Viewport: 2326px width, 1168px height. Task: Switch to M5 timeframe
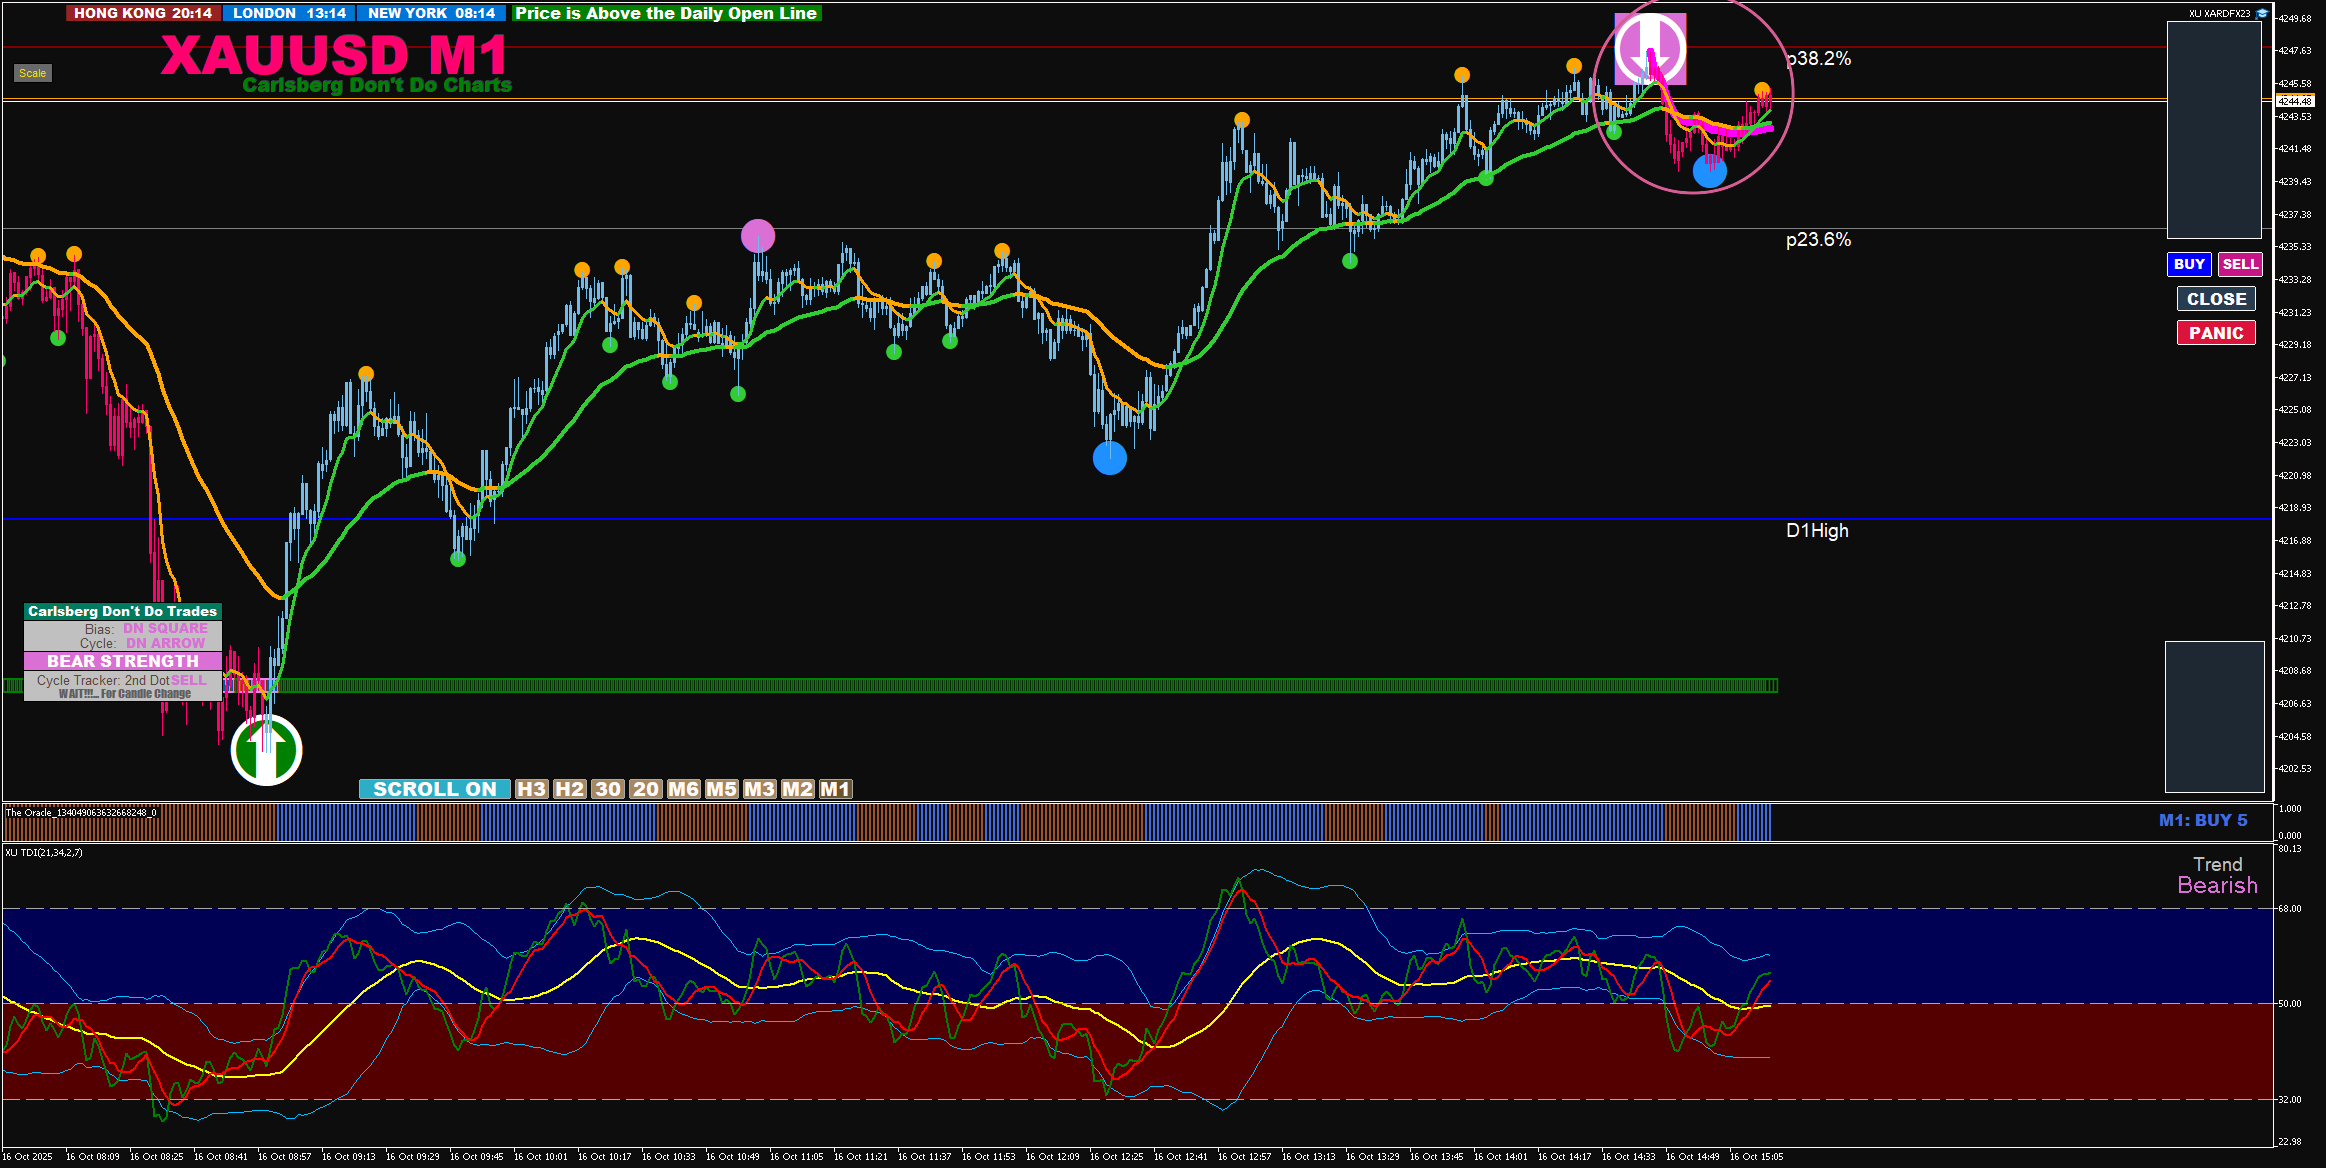[721, 789]
